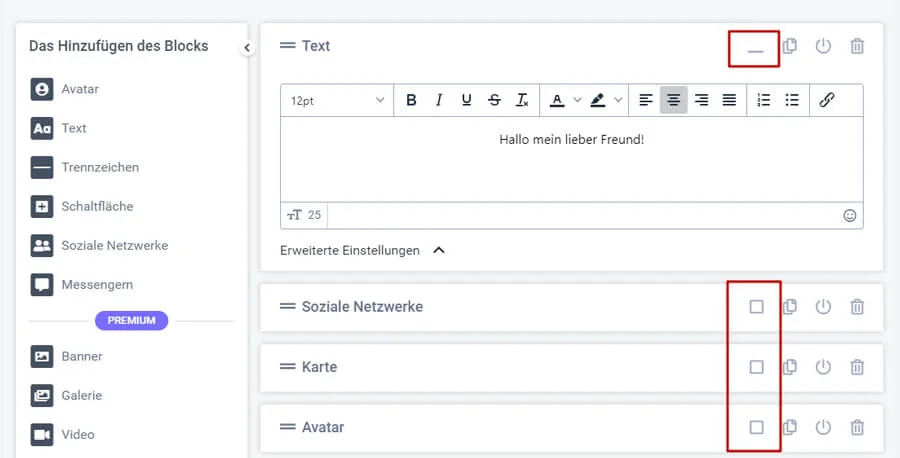
Task: Insert a link using the link icon
Action: [x=827, y=100]
